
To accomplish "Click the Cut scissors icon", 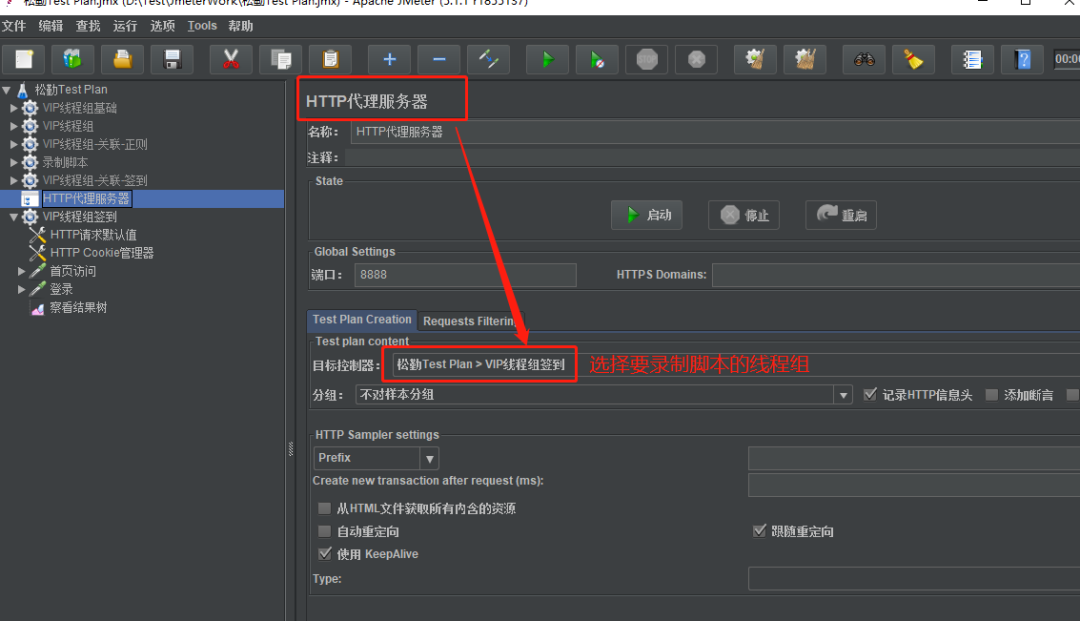I will [x=231, y=59].
